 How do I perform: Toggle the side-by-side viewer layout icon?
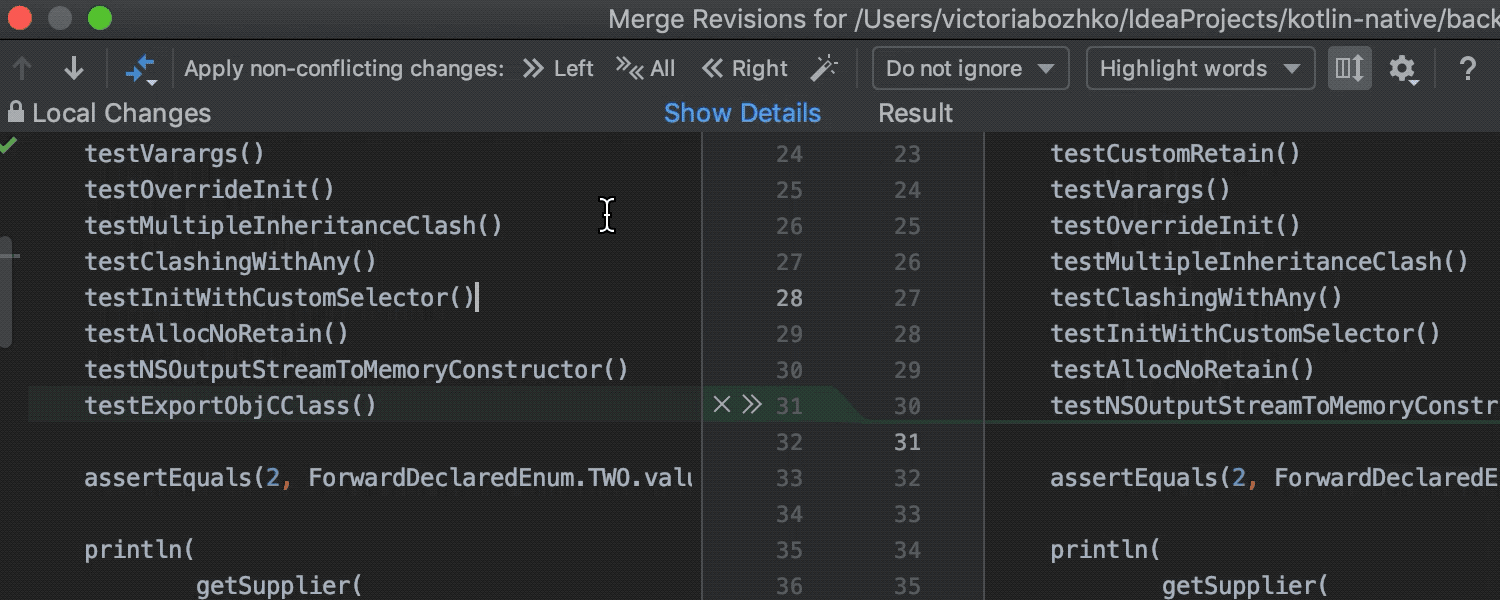1349,68
